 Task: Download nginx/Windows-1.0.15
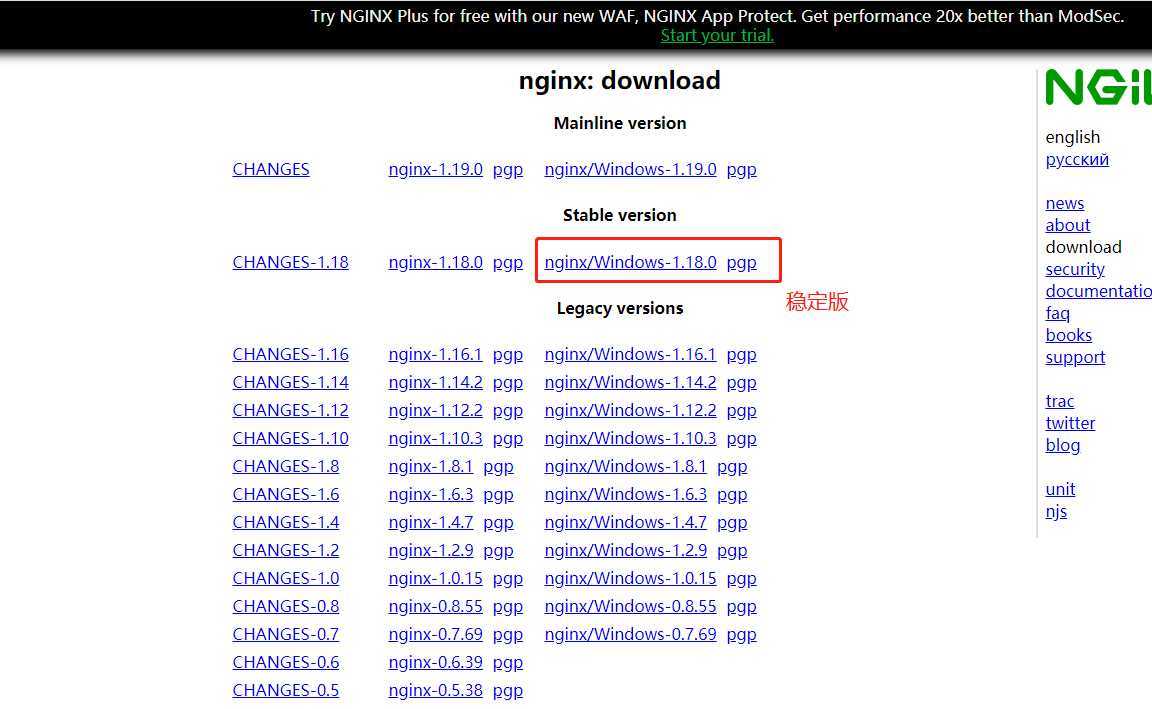pos(630,578)
